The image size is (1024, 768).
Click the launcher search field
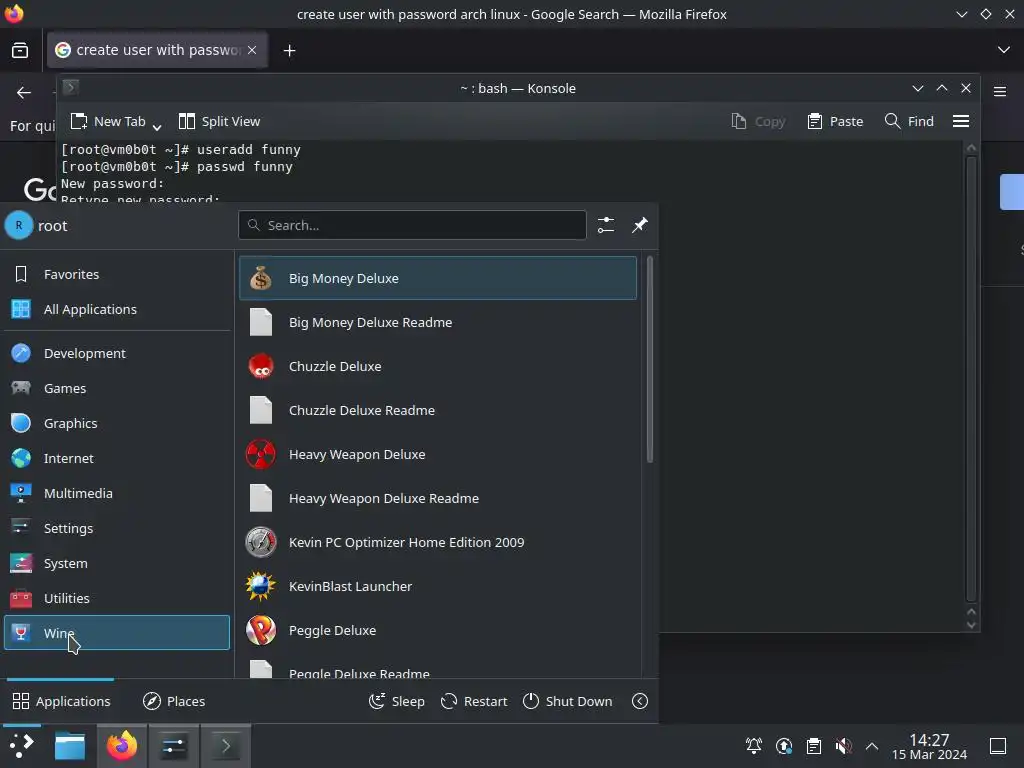412,225
